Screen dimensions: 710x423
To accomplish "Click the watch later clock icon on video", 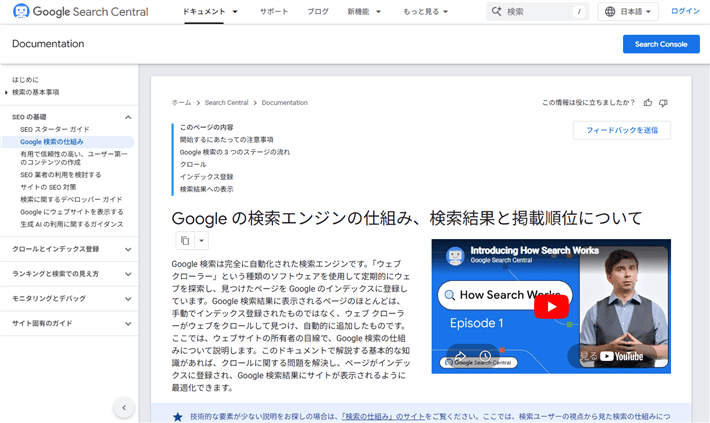I will pos(485,356).
